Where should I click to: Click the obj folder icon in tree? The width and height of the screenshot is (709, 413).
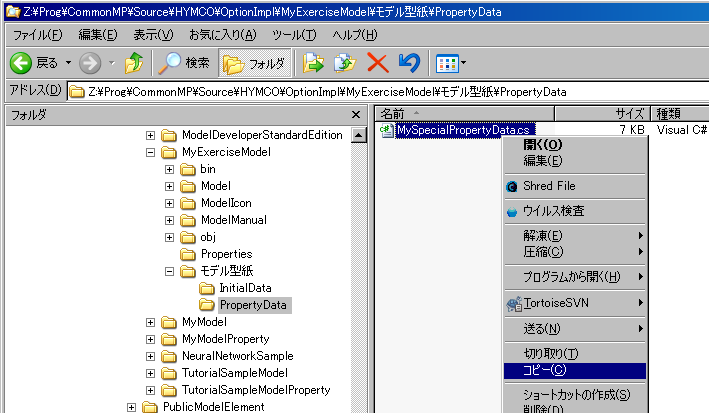coord(188,237)
